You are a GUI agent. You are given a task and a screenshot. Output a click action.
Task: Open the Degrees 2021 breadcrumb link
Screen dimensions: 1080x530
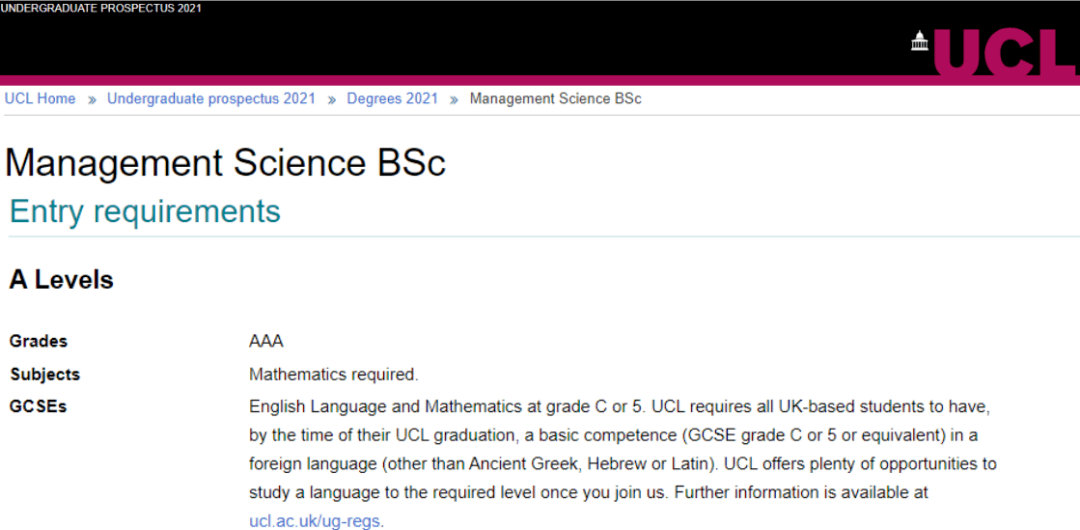pos(393,99)
